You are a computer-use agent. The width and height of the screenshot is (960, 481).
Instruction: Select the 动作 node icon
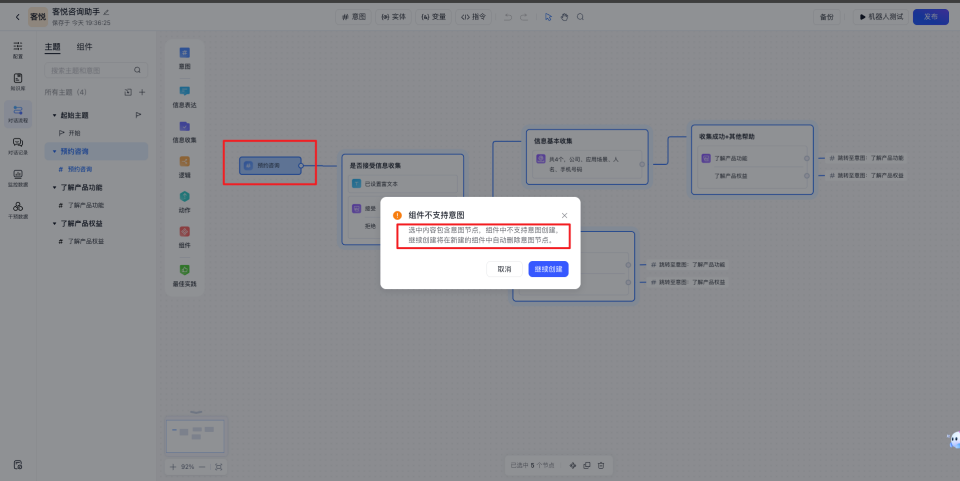point(184,197)
